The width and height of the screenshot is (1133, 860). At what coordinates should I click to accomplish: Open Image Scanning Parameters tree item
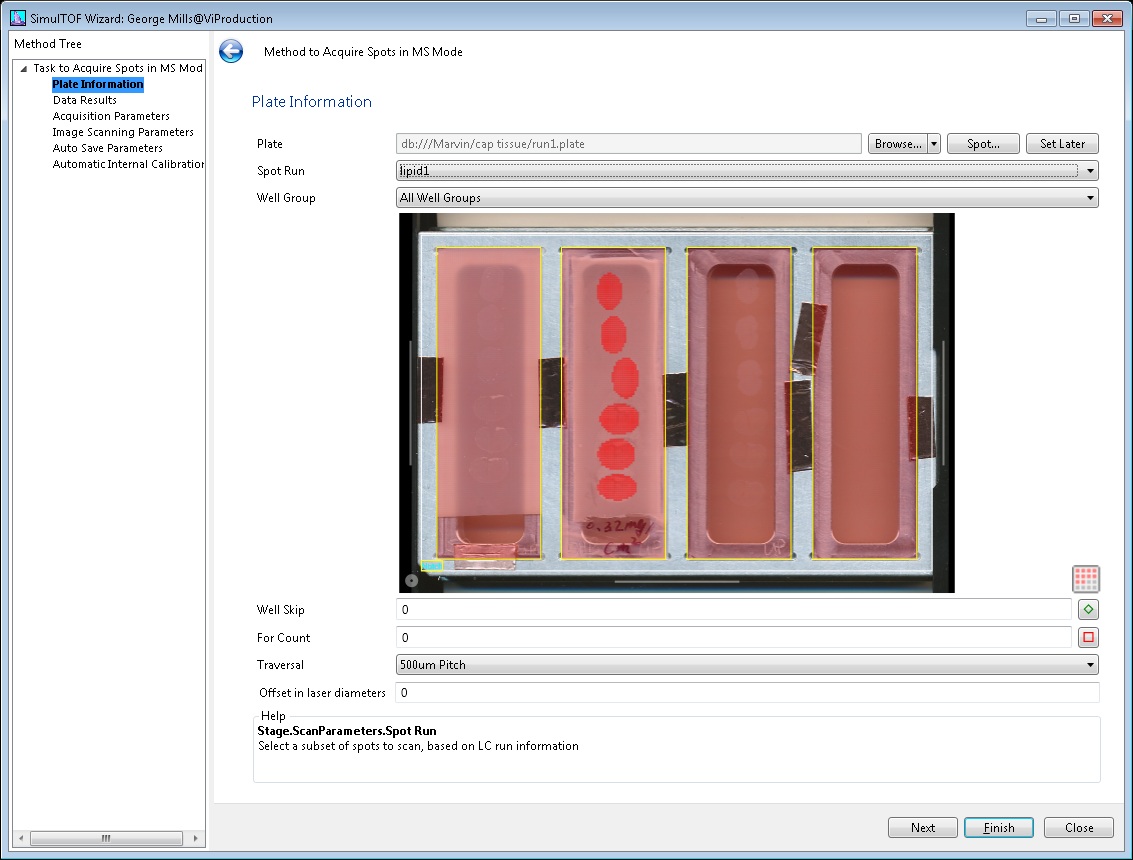pyautogui.click(x=123, y=132)
